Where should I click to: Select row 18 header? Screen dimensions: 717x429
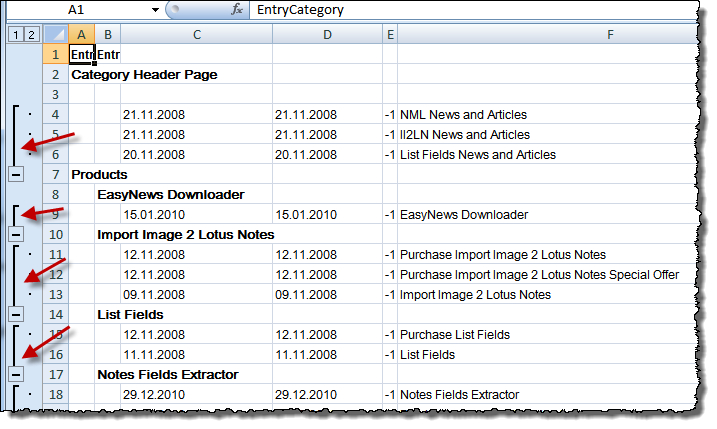click(x=56, y=394)
